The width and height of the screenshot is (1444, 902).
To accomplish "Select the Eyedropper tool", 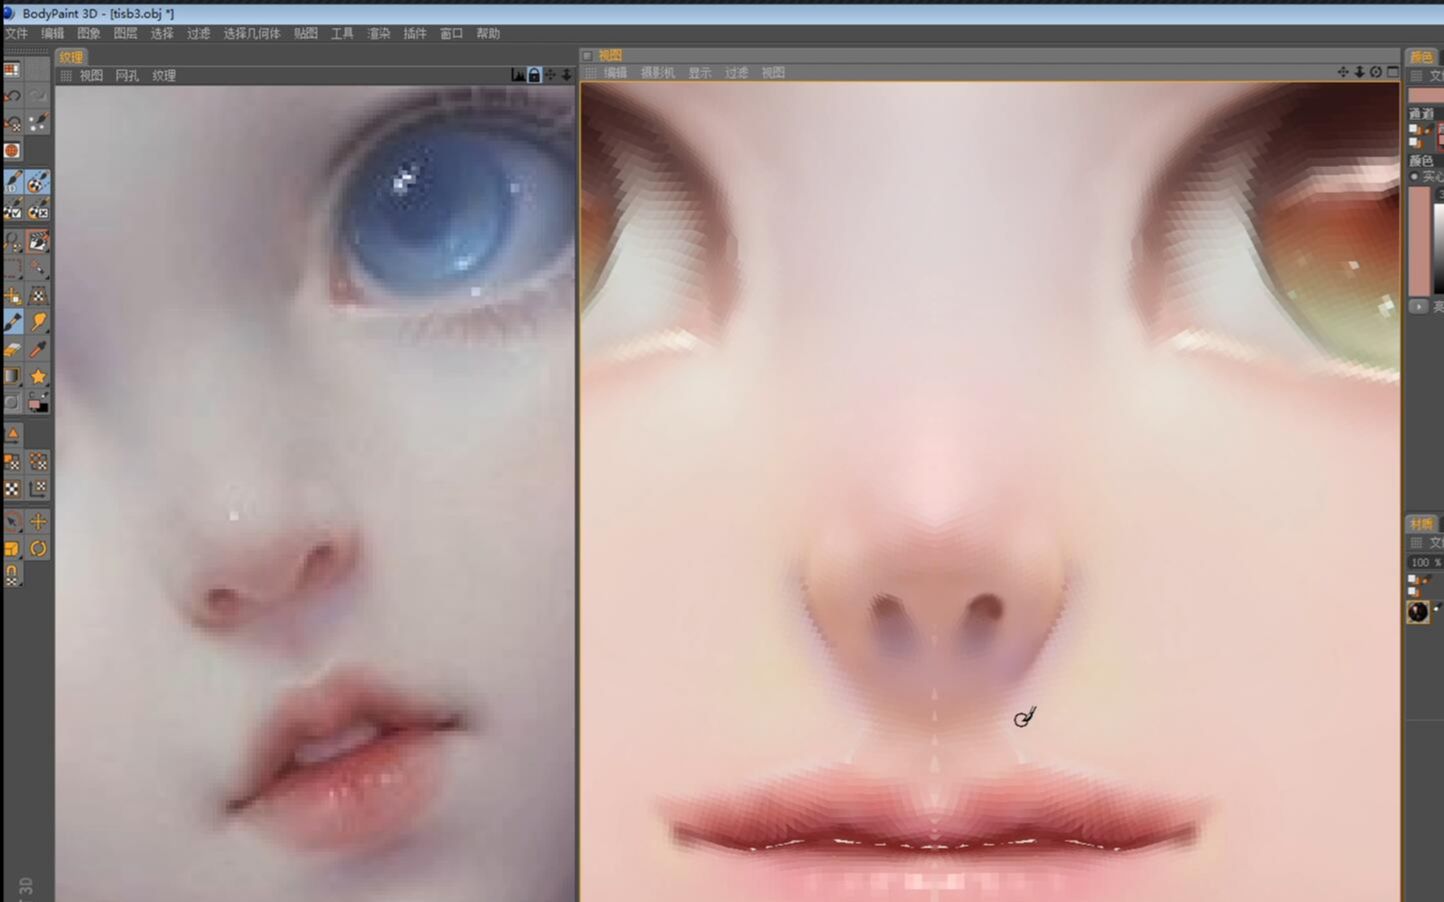I will 38,349.
